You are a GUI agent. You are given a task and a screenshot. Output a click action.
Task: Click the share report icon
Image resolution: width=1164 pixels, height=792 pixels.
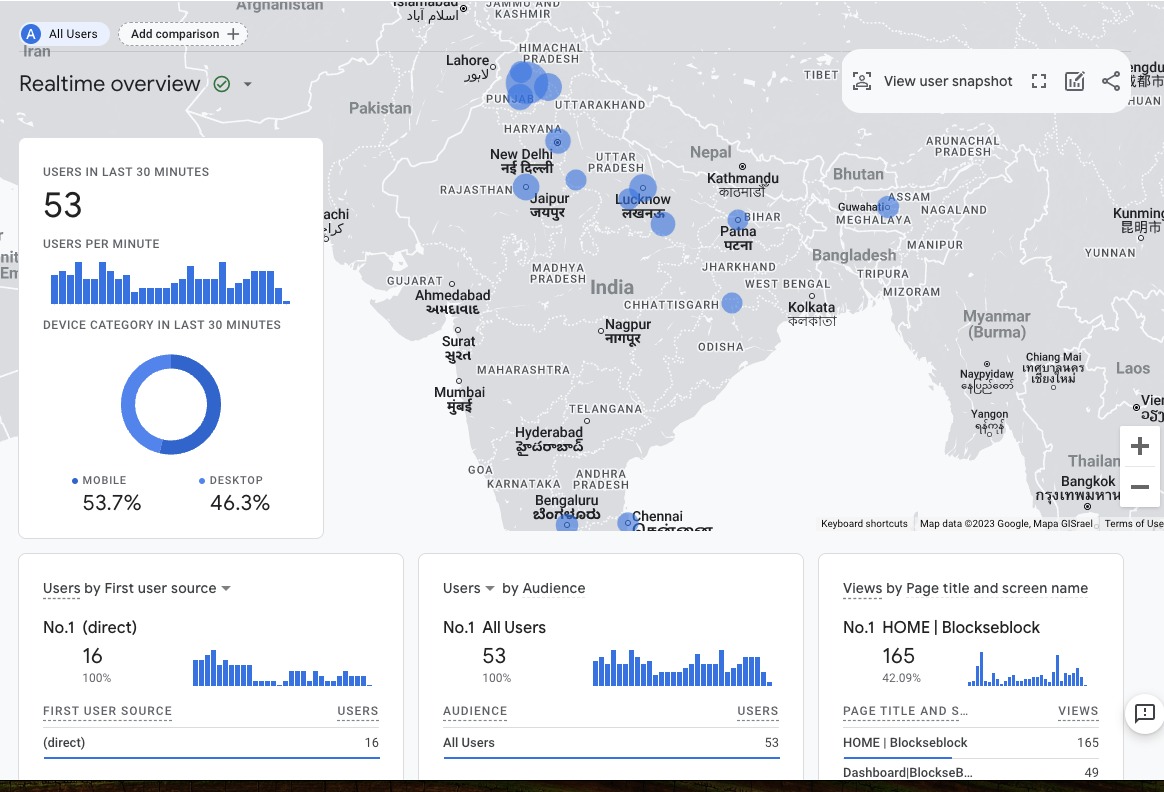click(x=1111, y=81)
